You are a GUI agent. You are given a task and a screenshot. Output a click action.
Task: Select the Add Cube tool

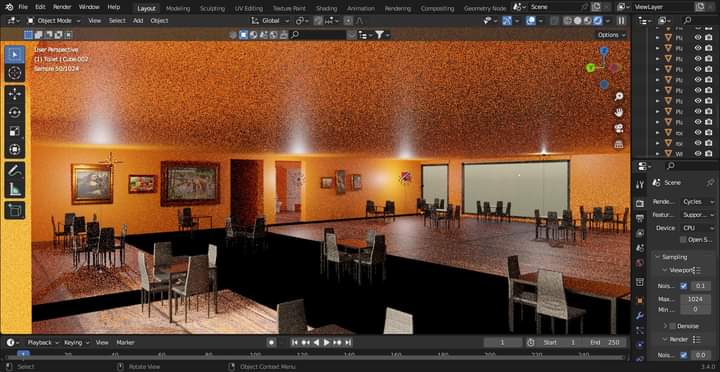[15, 210]
